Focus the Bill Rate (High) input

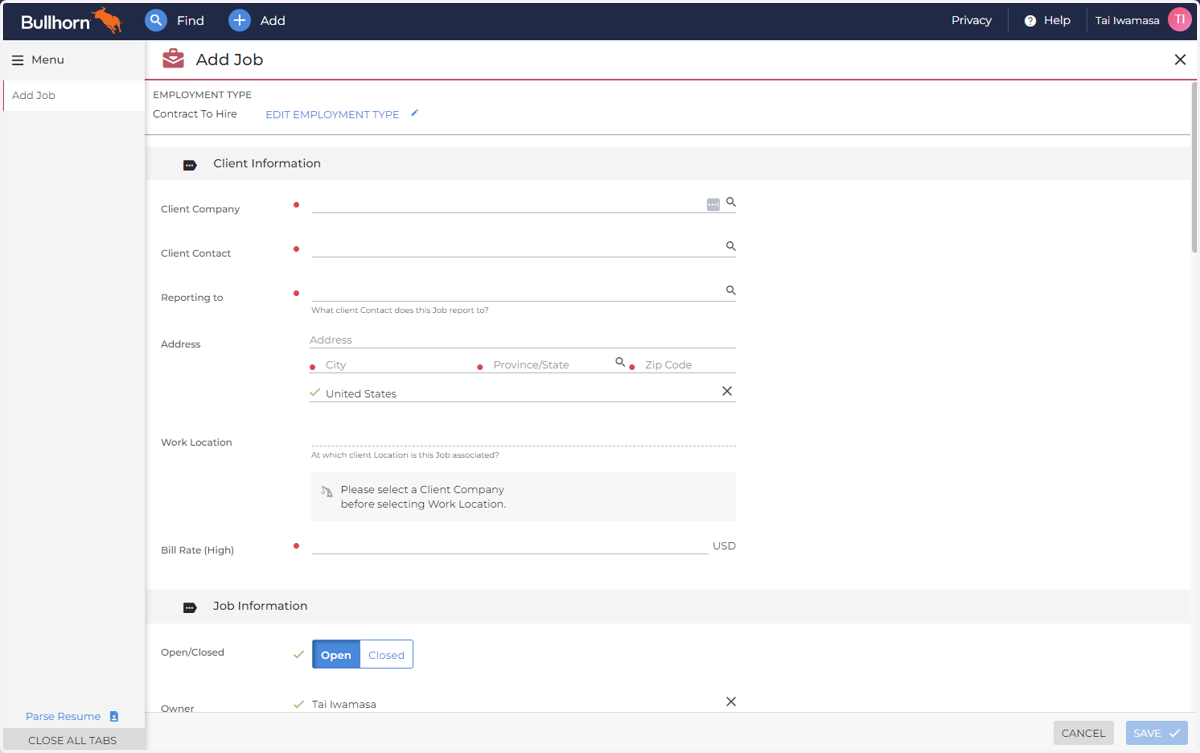pyautogui.click(x=510, y=545)
